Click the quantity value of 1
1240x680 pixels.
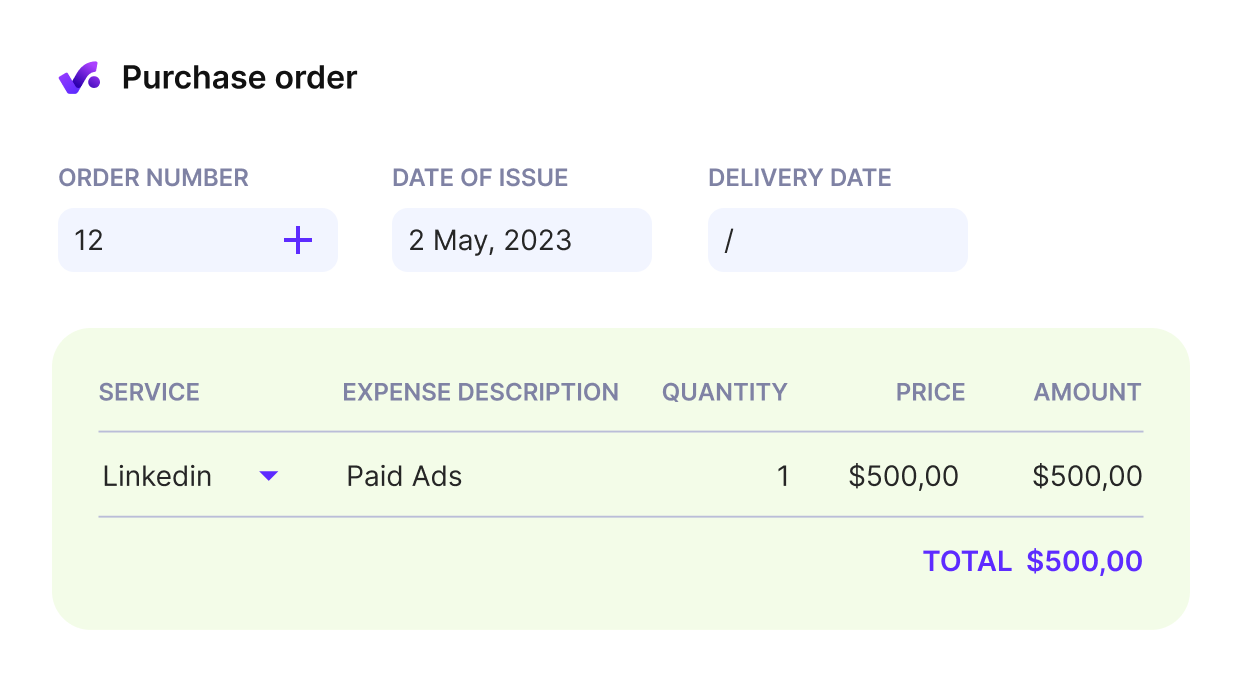(783, 476)
